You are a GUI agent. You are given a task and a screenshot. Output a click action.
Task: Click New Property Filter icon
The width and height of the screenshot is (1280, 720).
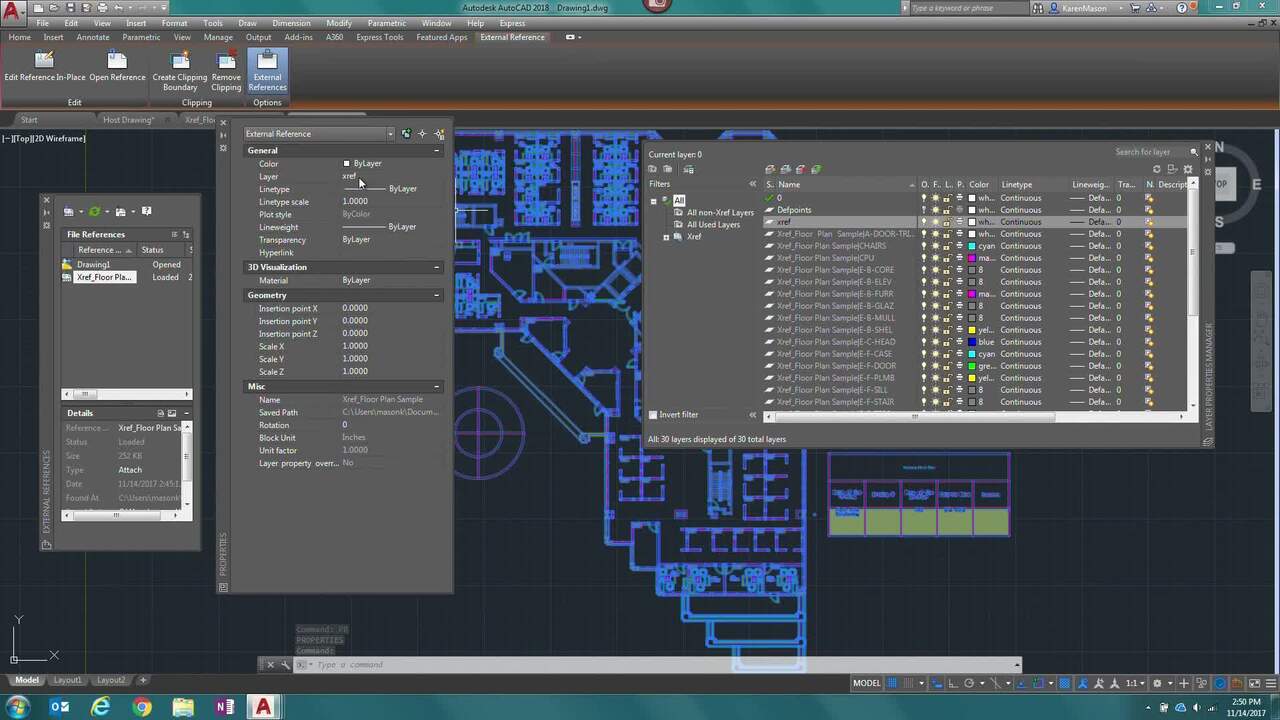653,169
